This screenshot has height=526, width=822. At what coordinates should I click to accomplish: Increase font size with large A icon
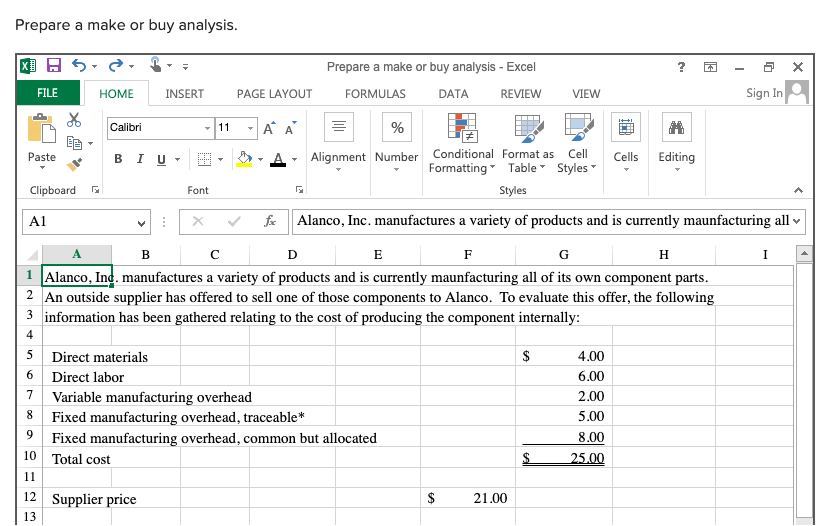pos(269,128)
